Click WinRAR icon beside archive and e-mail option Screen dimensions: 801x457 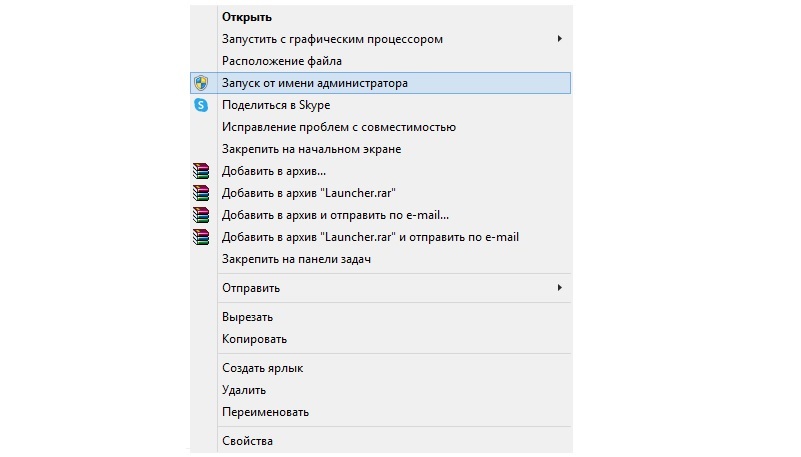pos(201,215)
